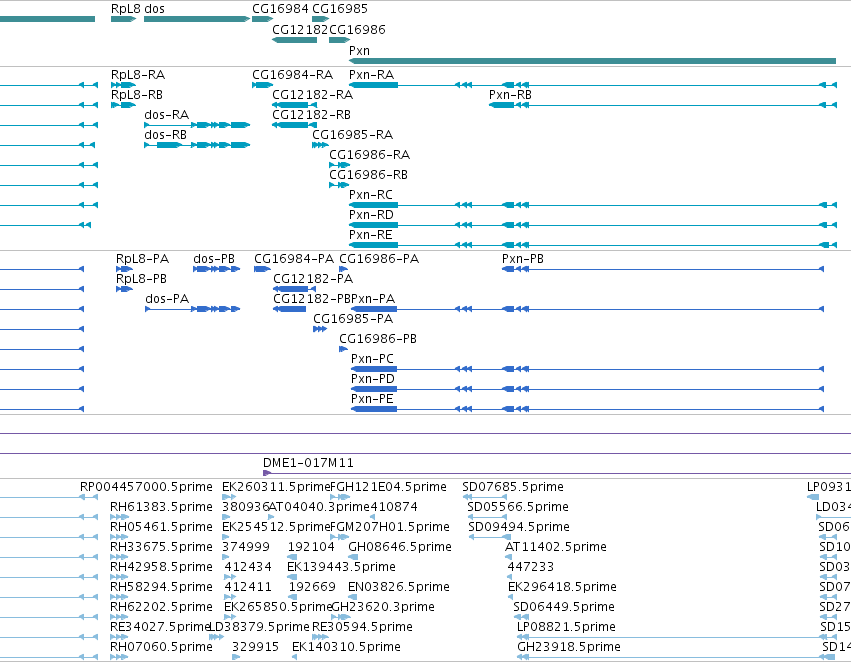Click the dos-RA transcript label
The width and height of the screenshot is (851, 662).
(x=167, y=115)
